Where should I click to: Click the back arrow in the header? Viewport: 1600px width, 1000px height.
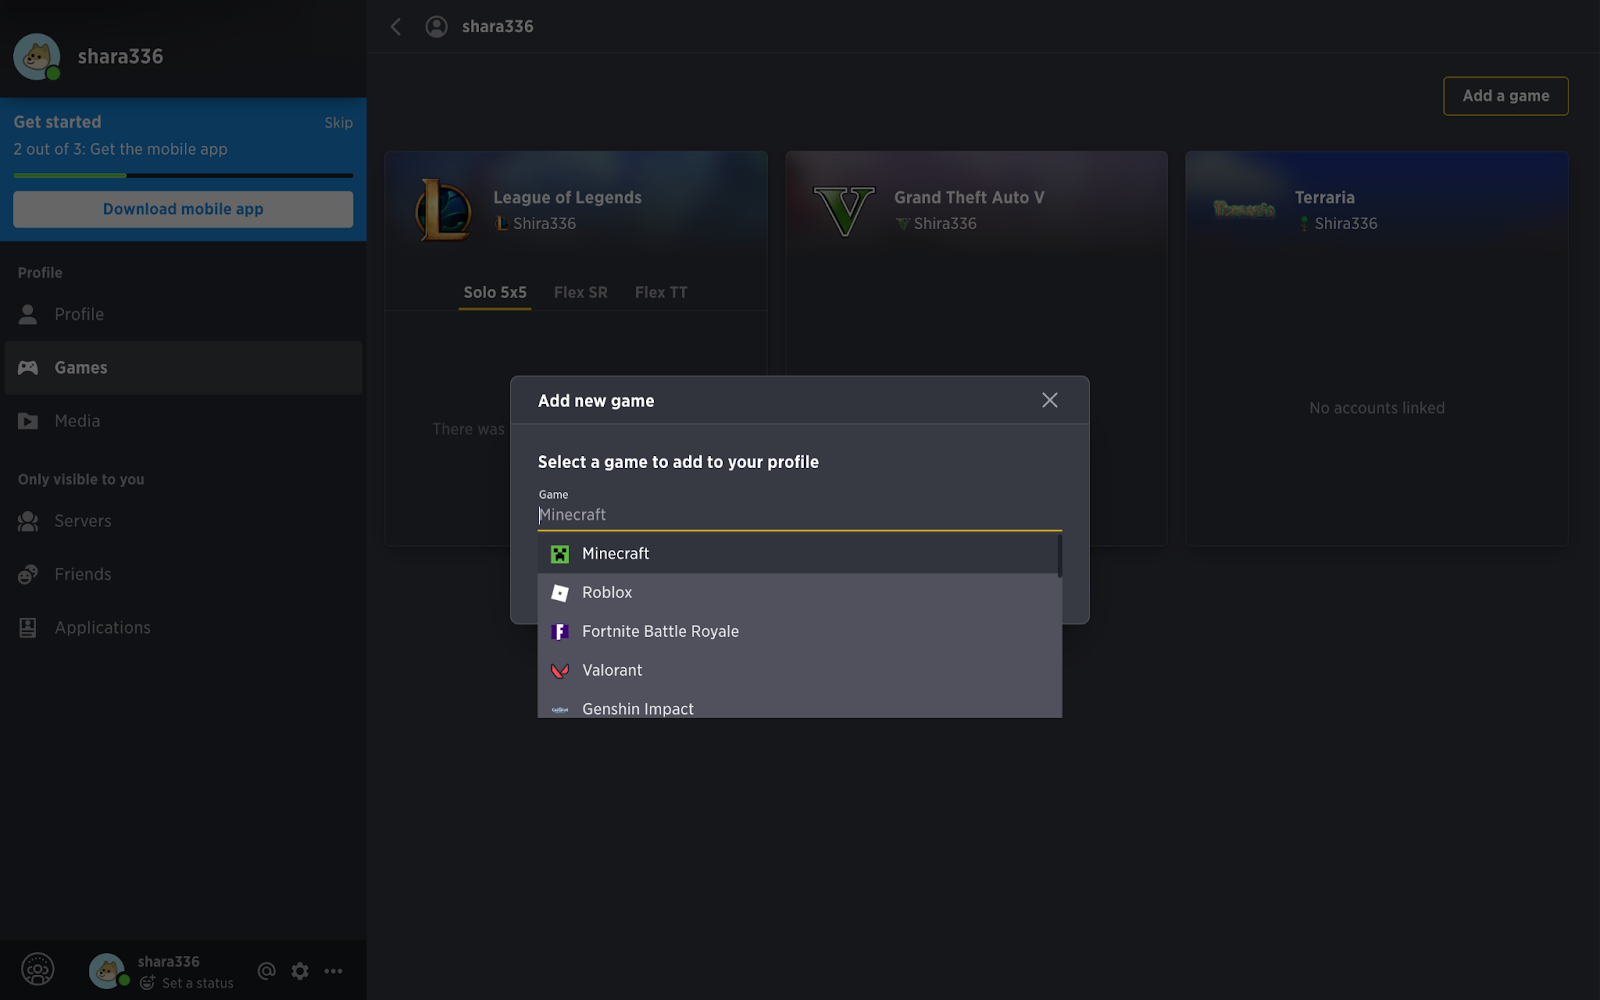[396, 27]
